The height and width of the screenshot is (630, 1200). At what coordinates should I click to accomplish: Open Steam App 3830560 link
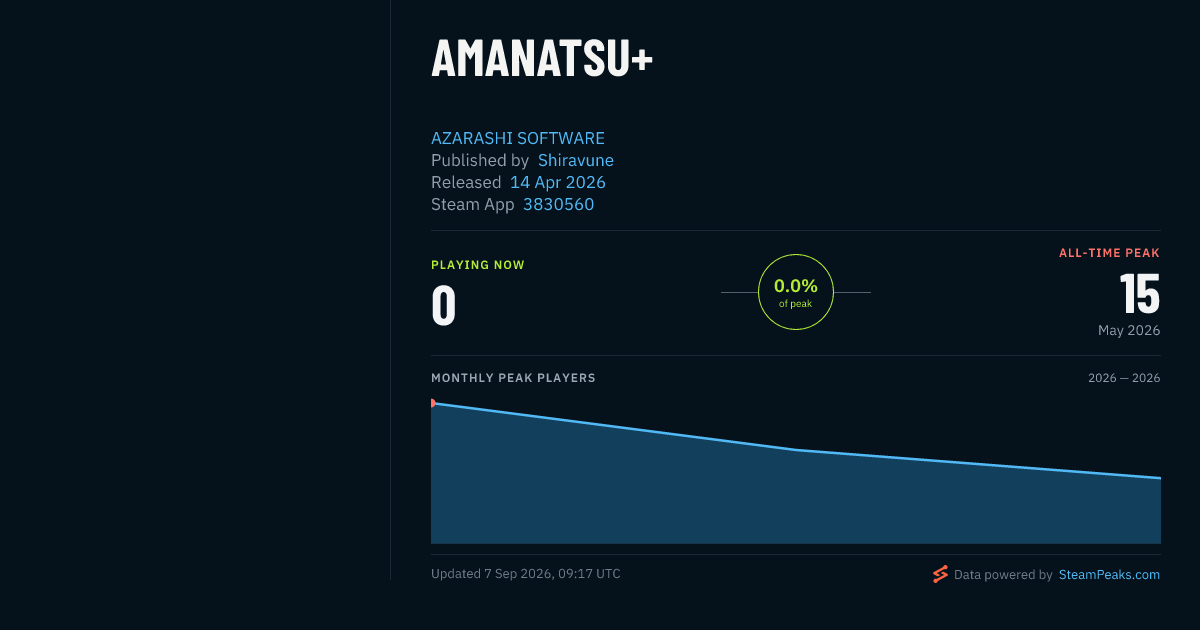[558, 204]
